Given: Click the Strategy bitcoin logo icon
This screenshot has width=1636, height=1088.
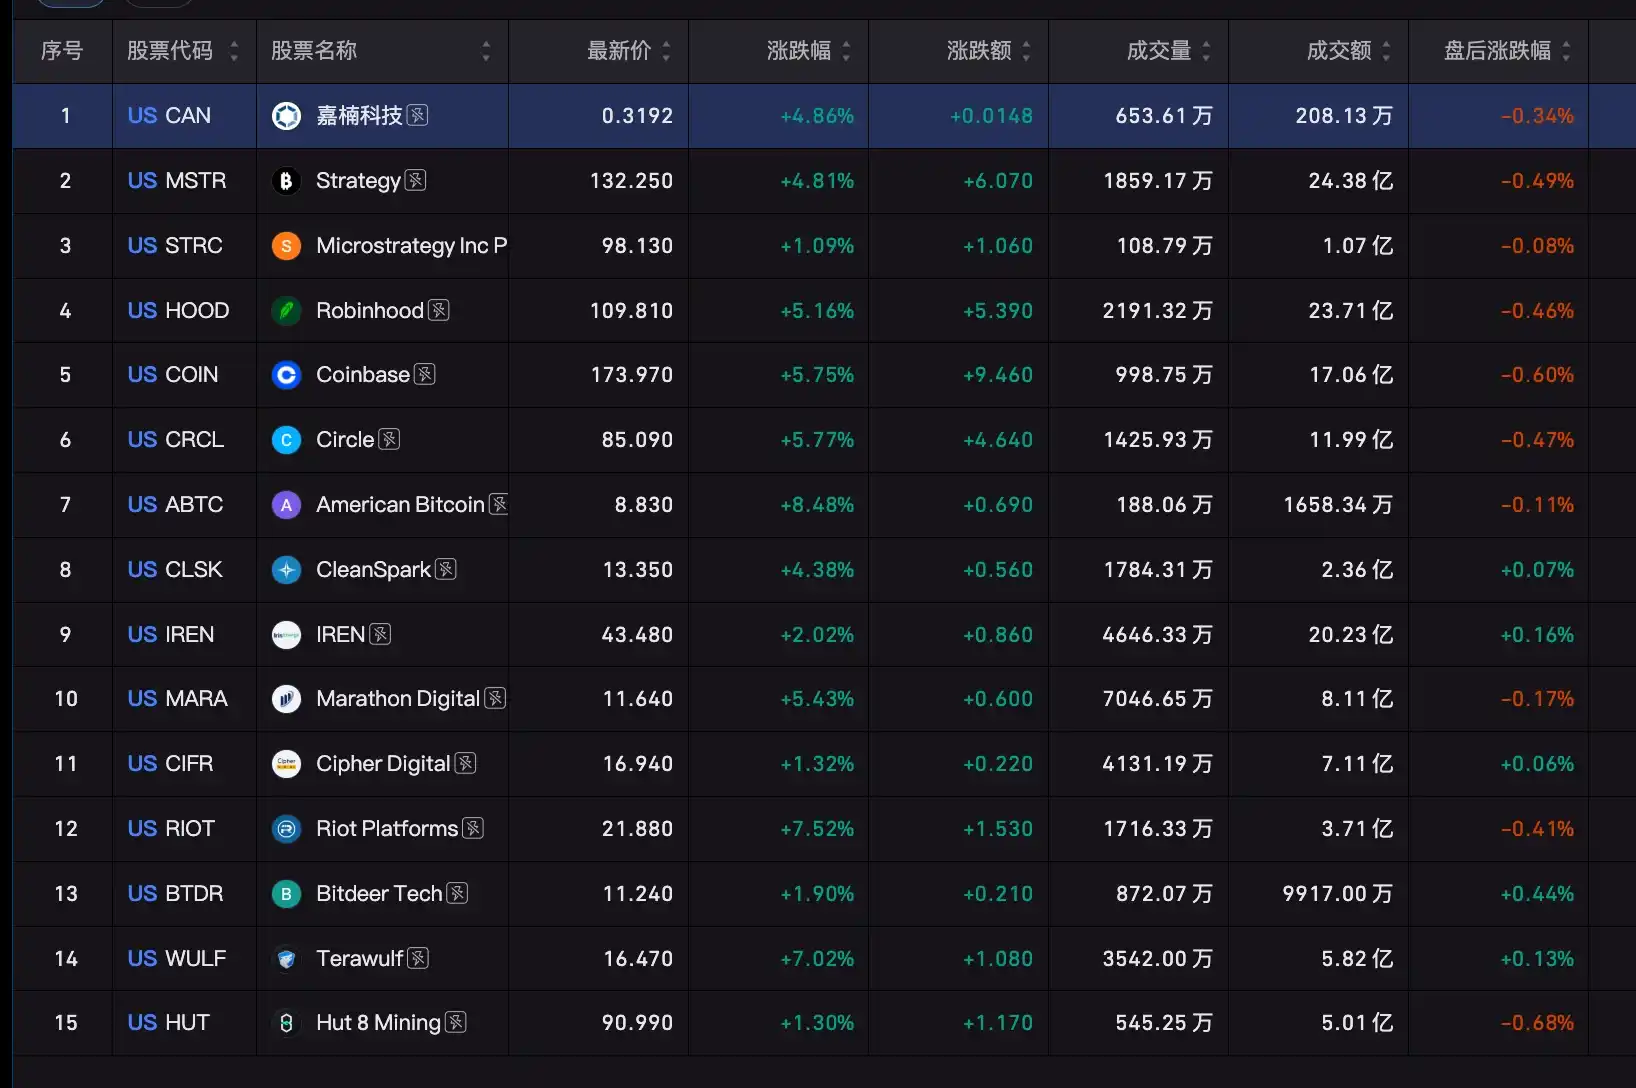Looking at the screenshot, I should (286, 181).
